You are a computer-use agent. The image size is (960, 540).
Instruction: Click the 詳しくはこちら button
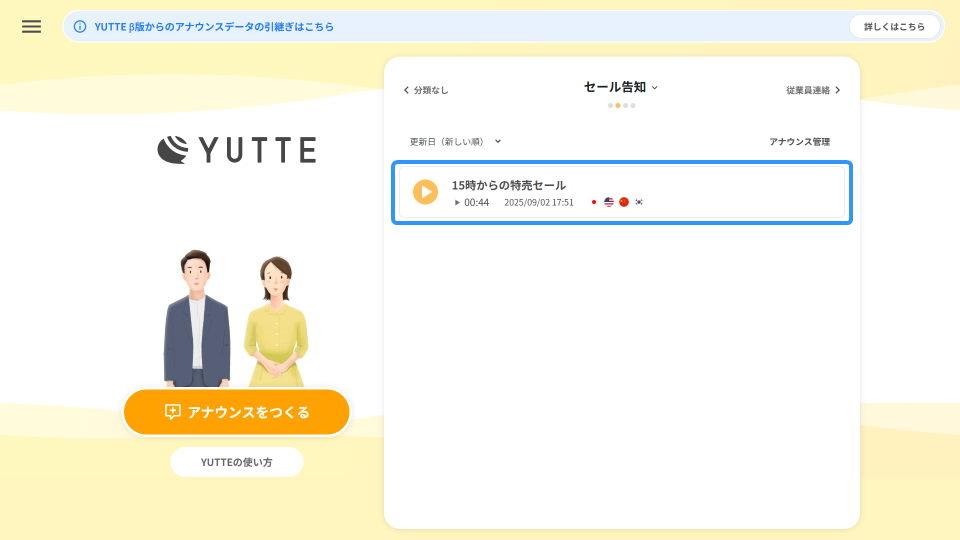(894, 27)
